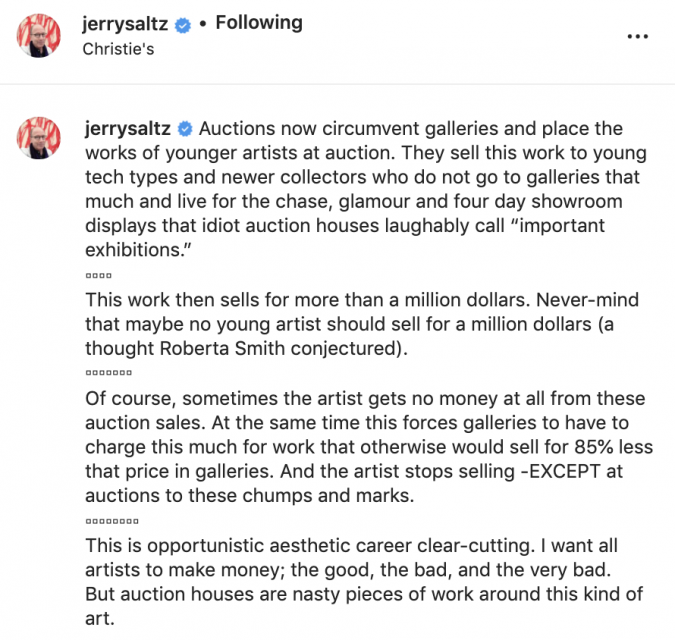Open the three-dot more options menu
This screenshot has height=640, width=675.
pos(638,36)
